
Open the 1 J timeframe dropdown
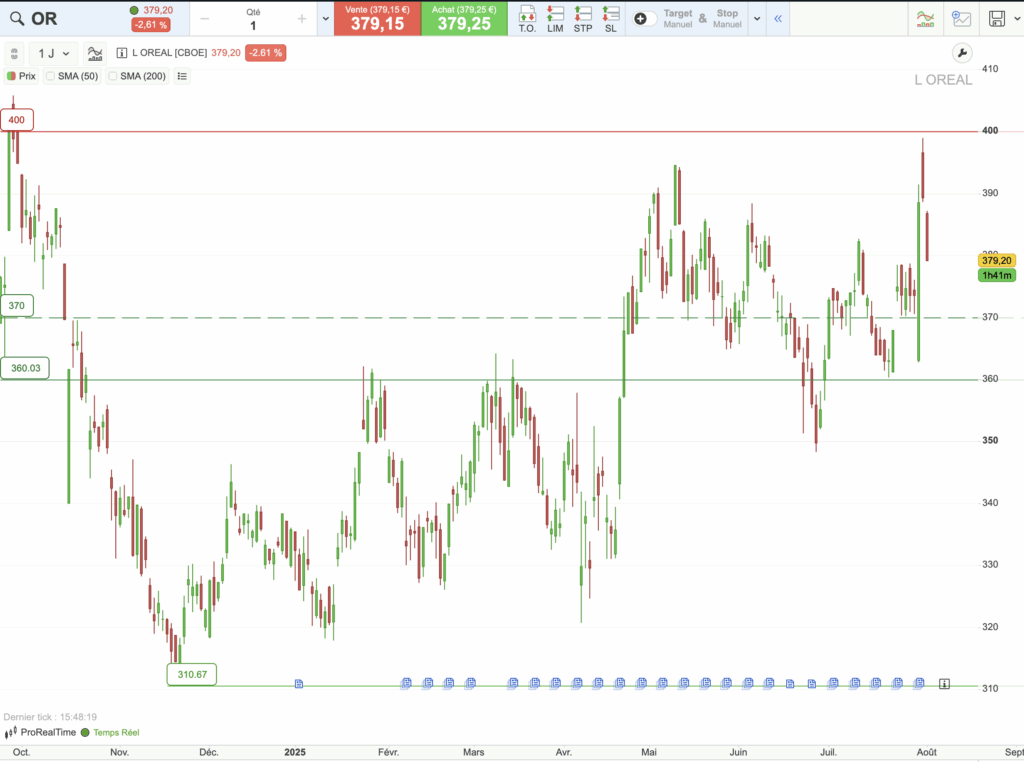pos(54,54)
